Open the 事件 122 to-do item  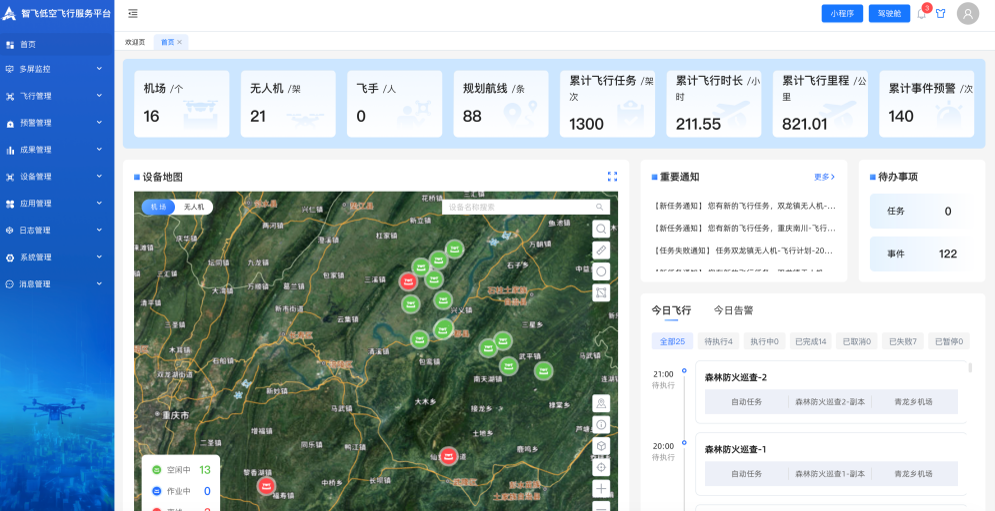[x=920, y=254]
